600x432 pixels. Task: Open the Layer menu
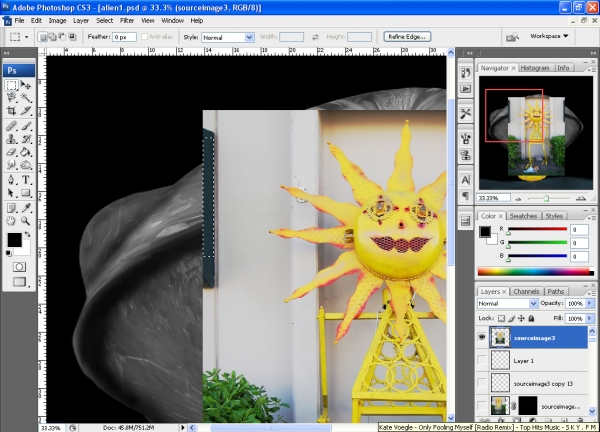click(x=81, y=21)
